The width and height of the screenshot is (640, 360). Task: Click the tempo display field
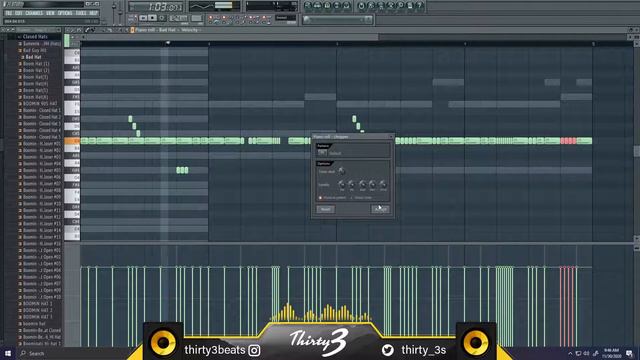[178, 18]
